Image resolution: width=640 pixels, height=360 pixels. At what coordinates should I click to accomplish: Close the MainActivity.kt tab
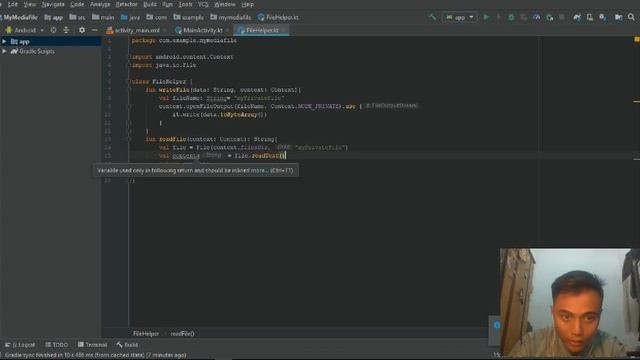click(x=228, y=30)
